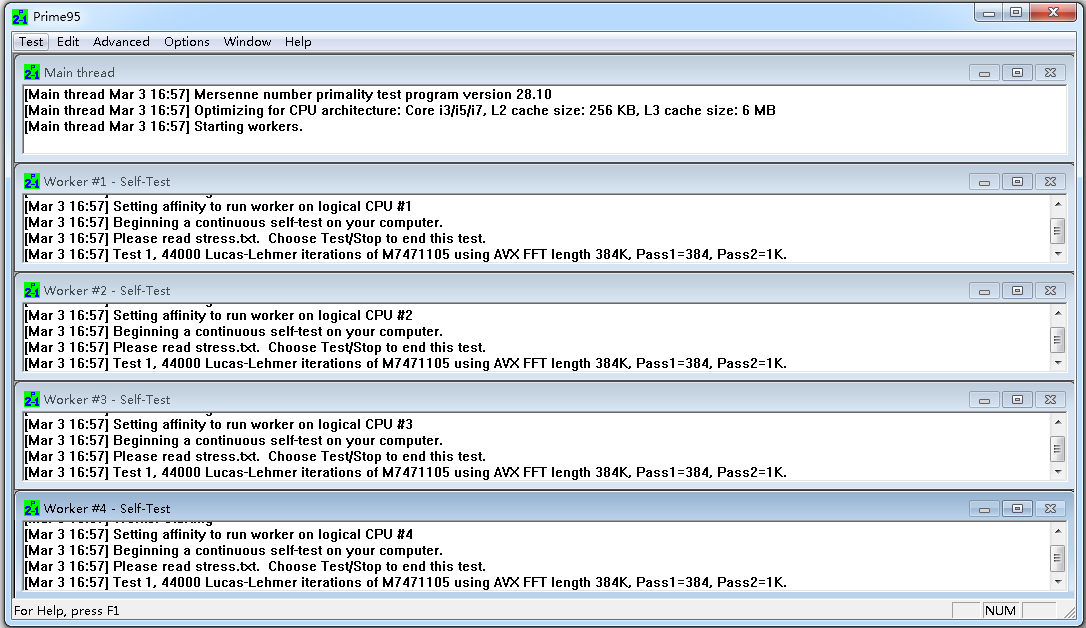Click the scrollbar thumb in Worker #3 log

[1058, 448]
